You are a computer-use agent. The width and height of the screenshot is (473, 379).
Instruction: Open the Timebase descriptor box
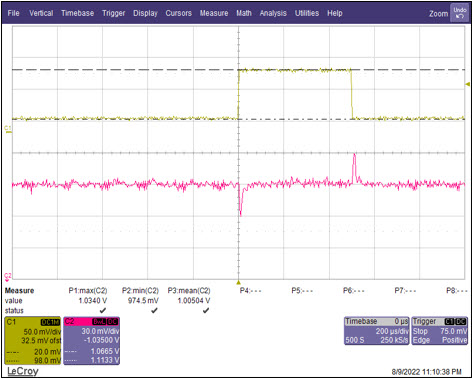(x=376, y=331)
